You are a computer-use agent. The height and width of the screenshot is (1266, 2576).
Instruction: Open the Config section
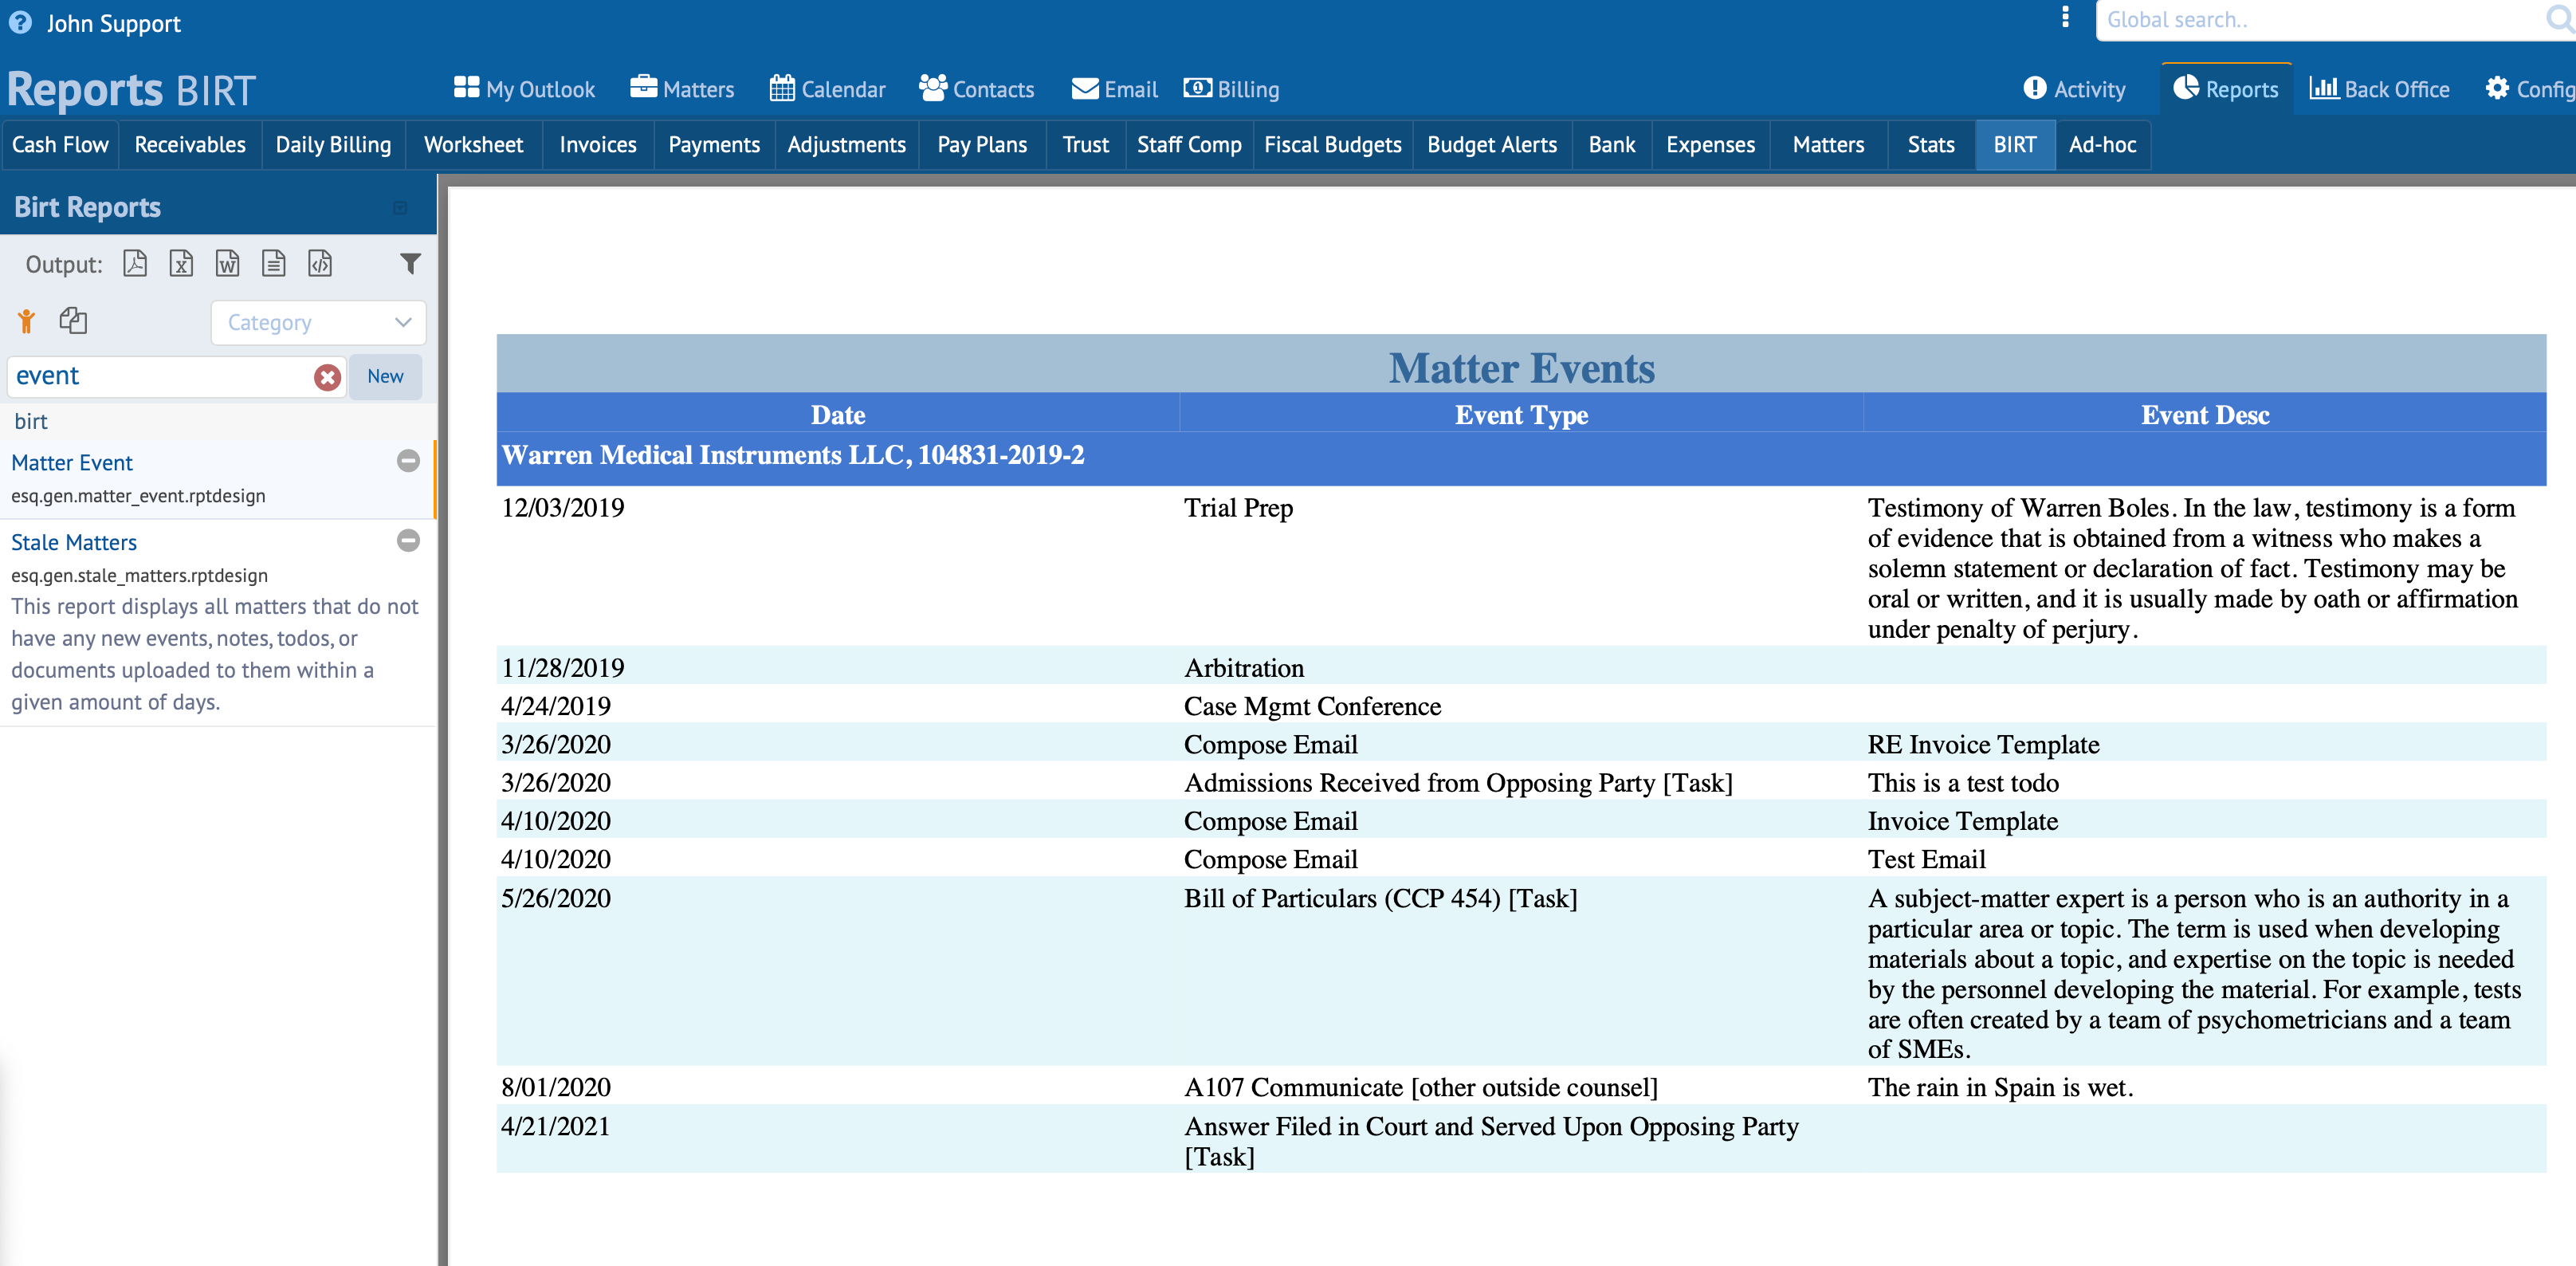click(x=2530, y=89)
